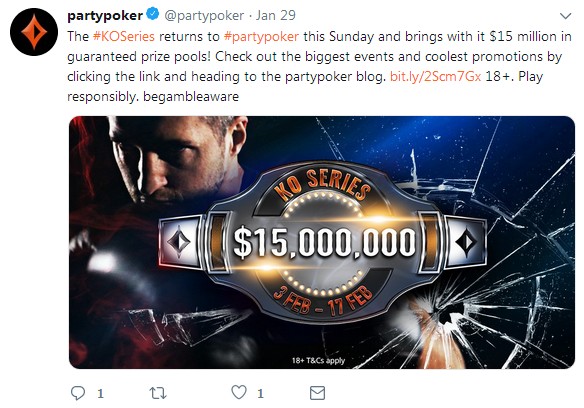Click the partypoker display name
584x408 pixels.
click(x=105, y=16)
